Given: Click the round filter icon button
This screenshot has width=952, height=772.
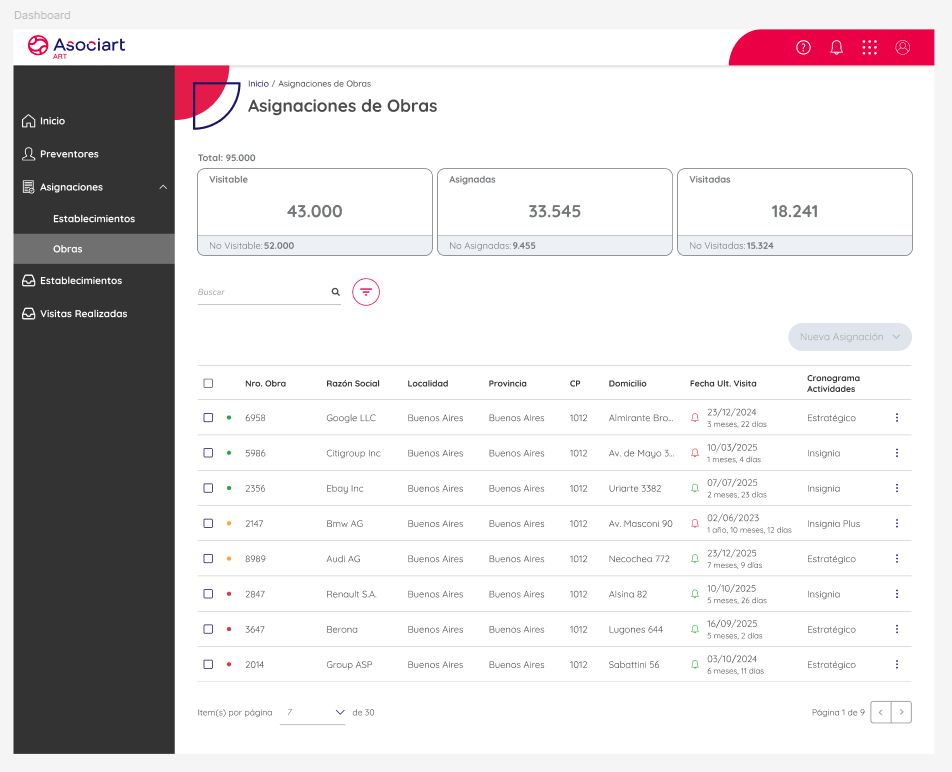Looking at the screenshot, I should pos(366,292).
